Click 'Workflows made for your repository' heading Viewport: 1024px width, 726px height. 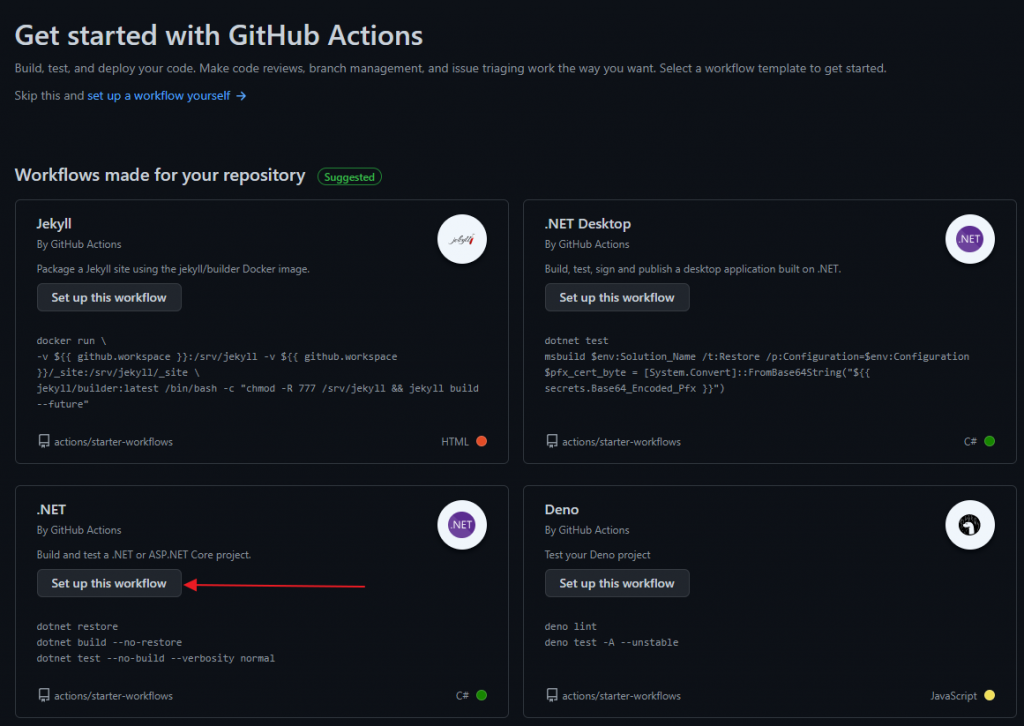point(160,176)
